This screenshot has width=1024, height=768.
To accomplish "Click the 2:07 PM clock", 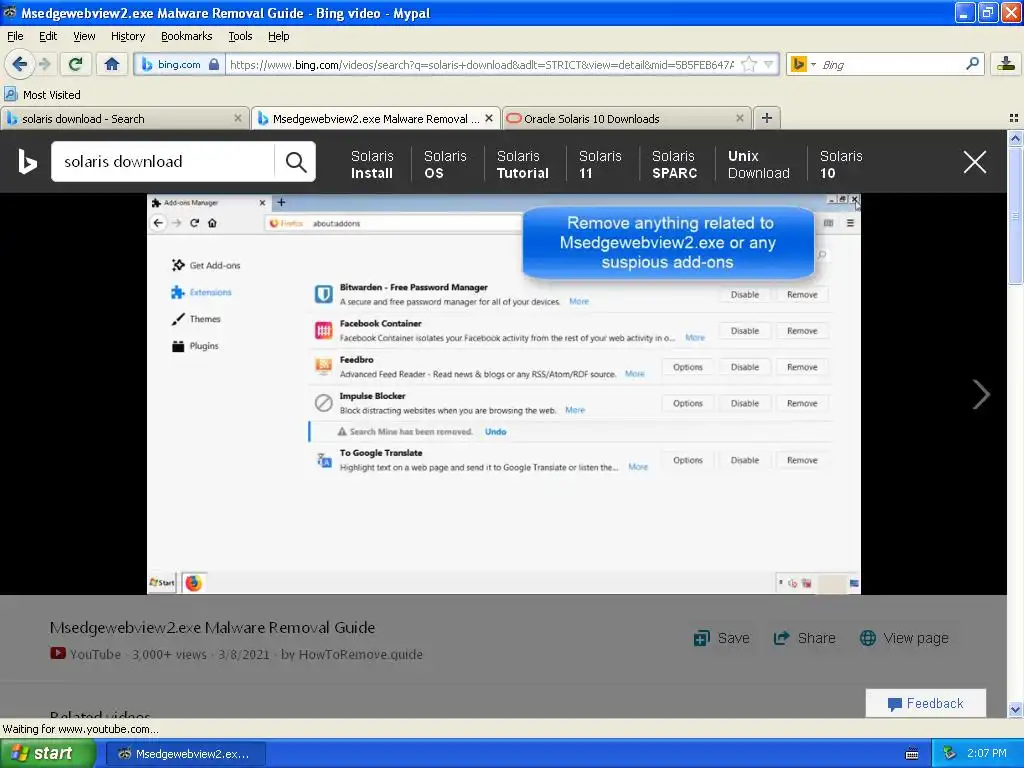I will pos(987,754).
